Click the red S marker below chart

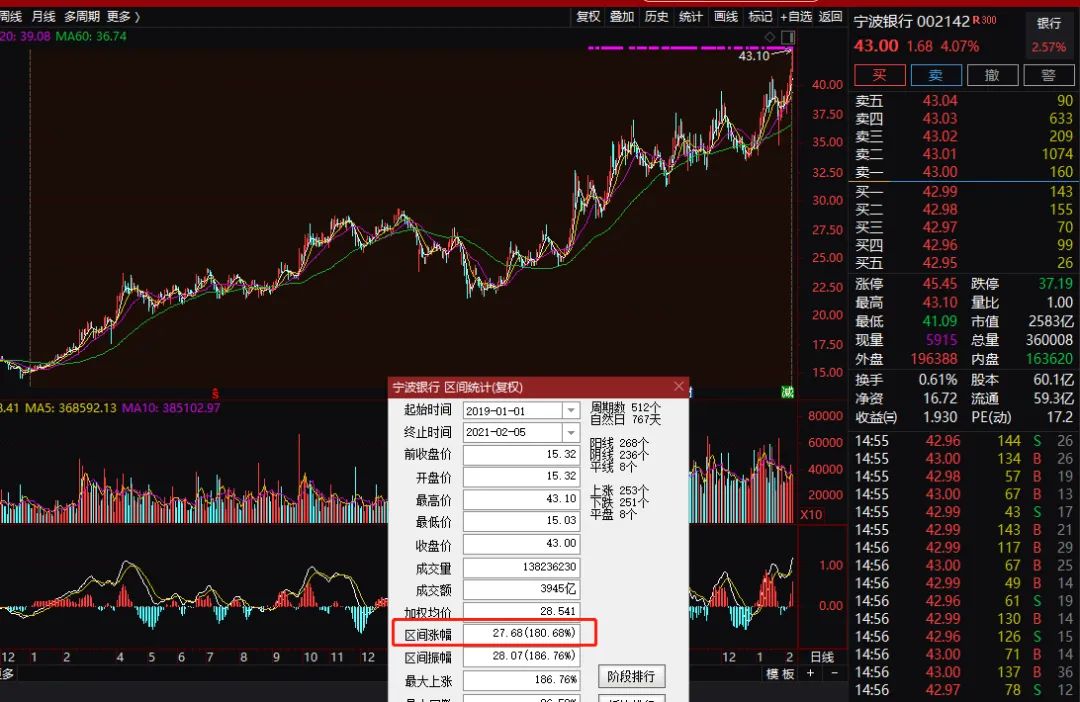click(215, 391)
